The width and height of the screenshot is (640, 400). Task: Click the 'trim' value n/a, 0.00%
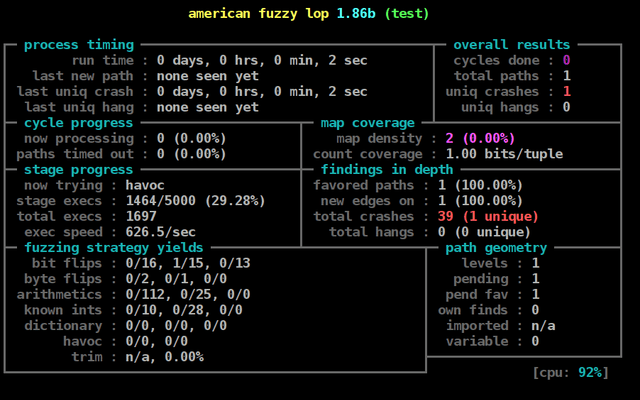[x=164, y=357]
